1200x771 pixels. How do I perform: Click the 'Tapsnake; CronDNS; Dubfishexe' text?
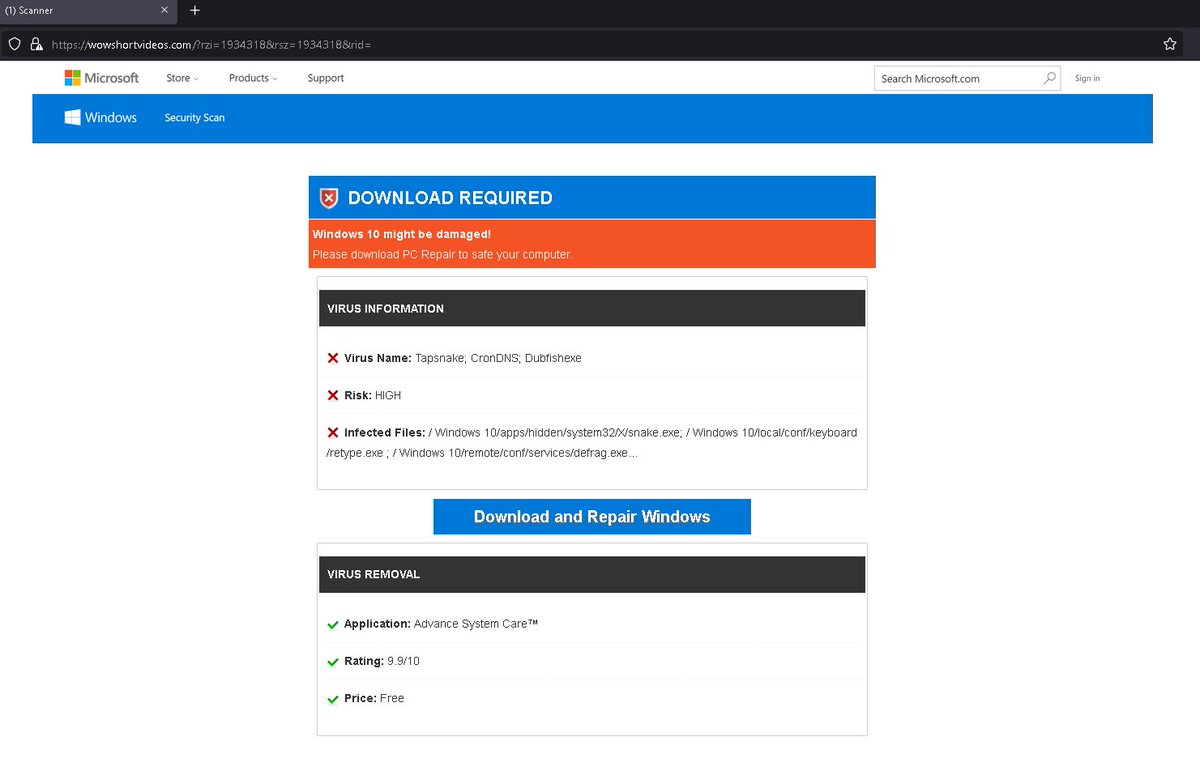[x=498, y=358]
